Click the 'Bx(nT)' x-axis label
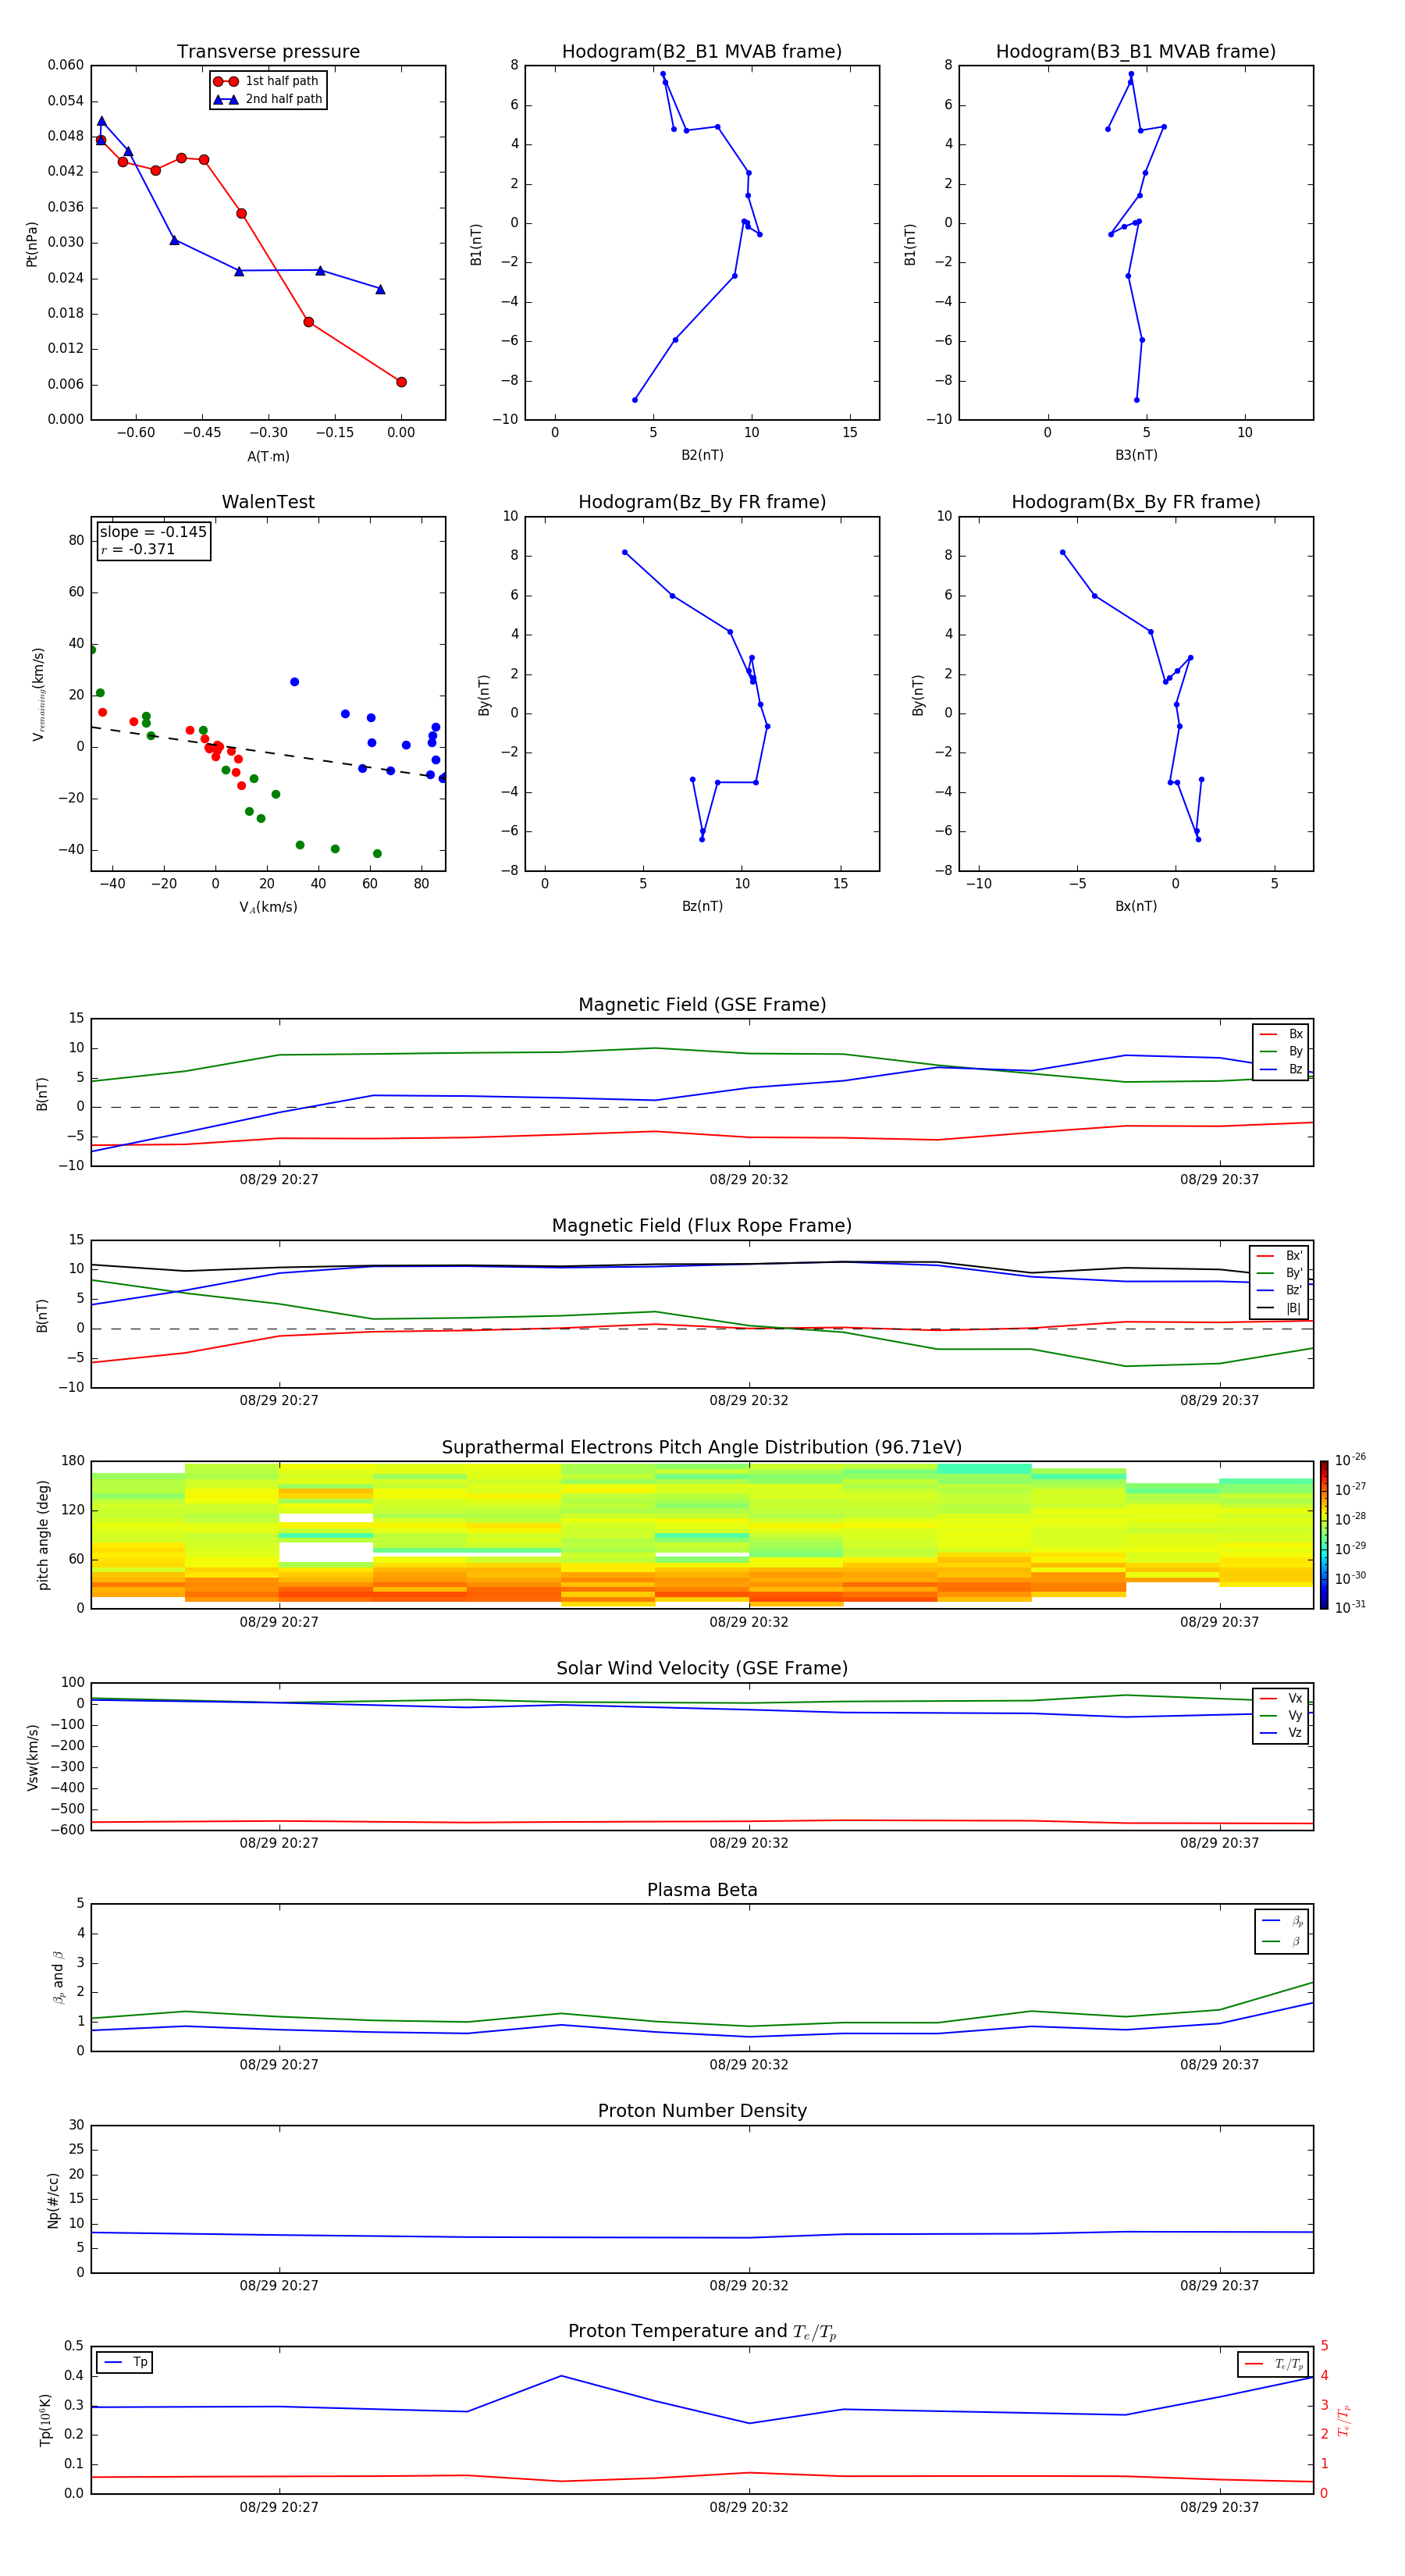Viewport: 1405px width, 2576px height. [x=1136, y=906]
